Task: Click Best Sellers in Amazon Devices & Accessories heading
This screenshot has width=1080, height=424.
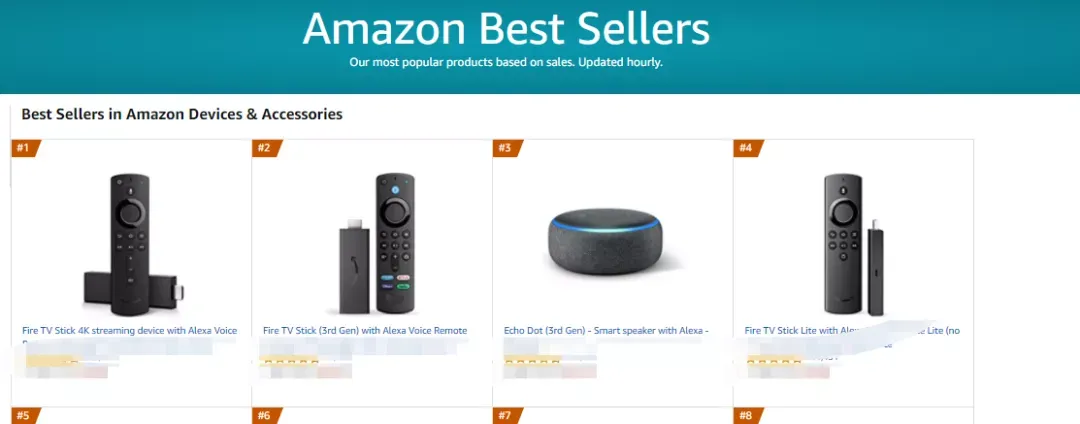Action: (182, 114)
